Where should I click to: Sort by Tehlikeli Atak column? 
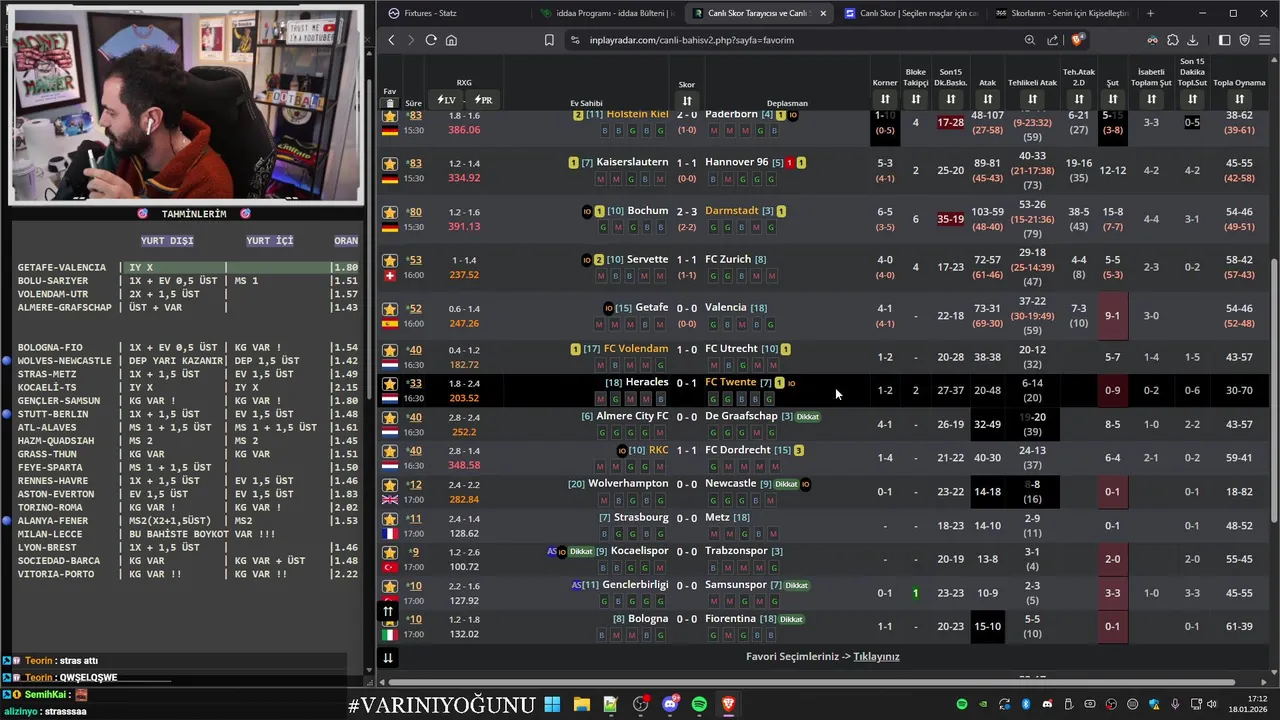click(x=1032, y=99)
